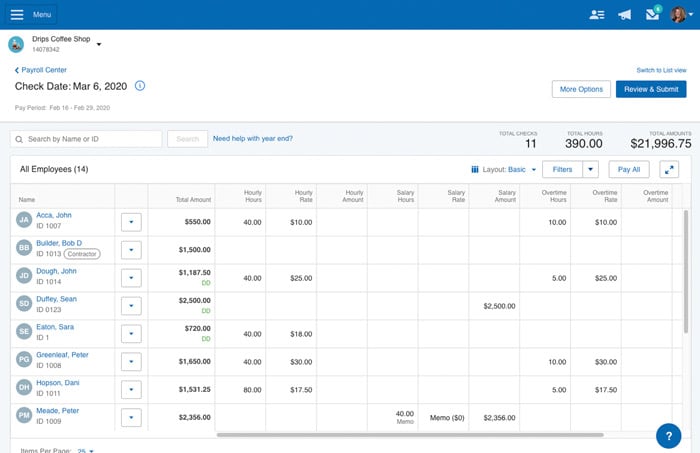The image size is (700, 453).
Task: Expand row options for Builder, Bob D
Action: click(x=131, y=250)
